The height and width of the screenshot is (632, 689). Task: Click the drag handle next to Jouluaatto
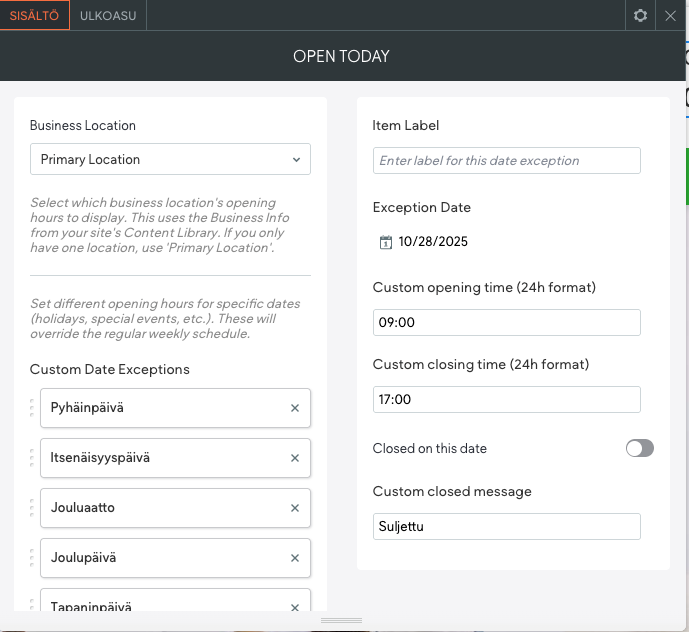pos(33,508)
